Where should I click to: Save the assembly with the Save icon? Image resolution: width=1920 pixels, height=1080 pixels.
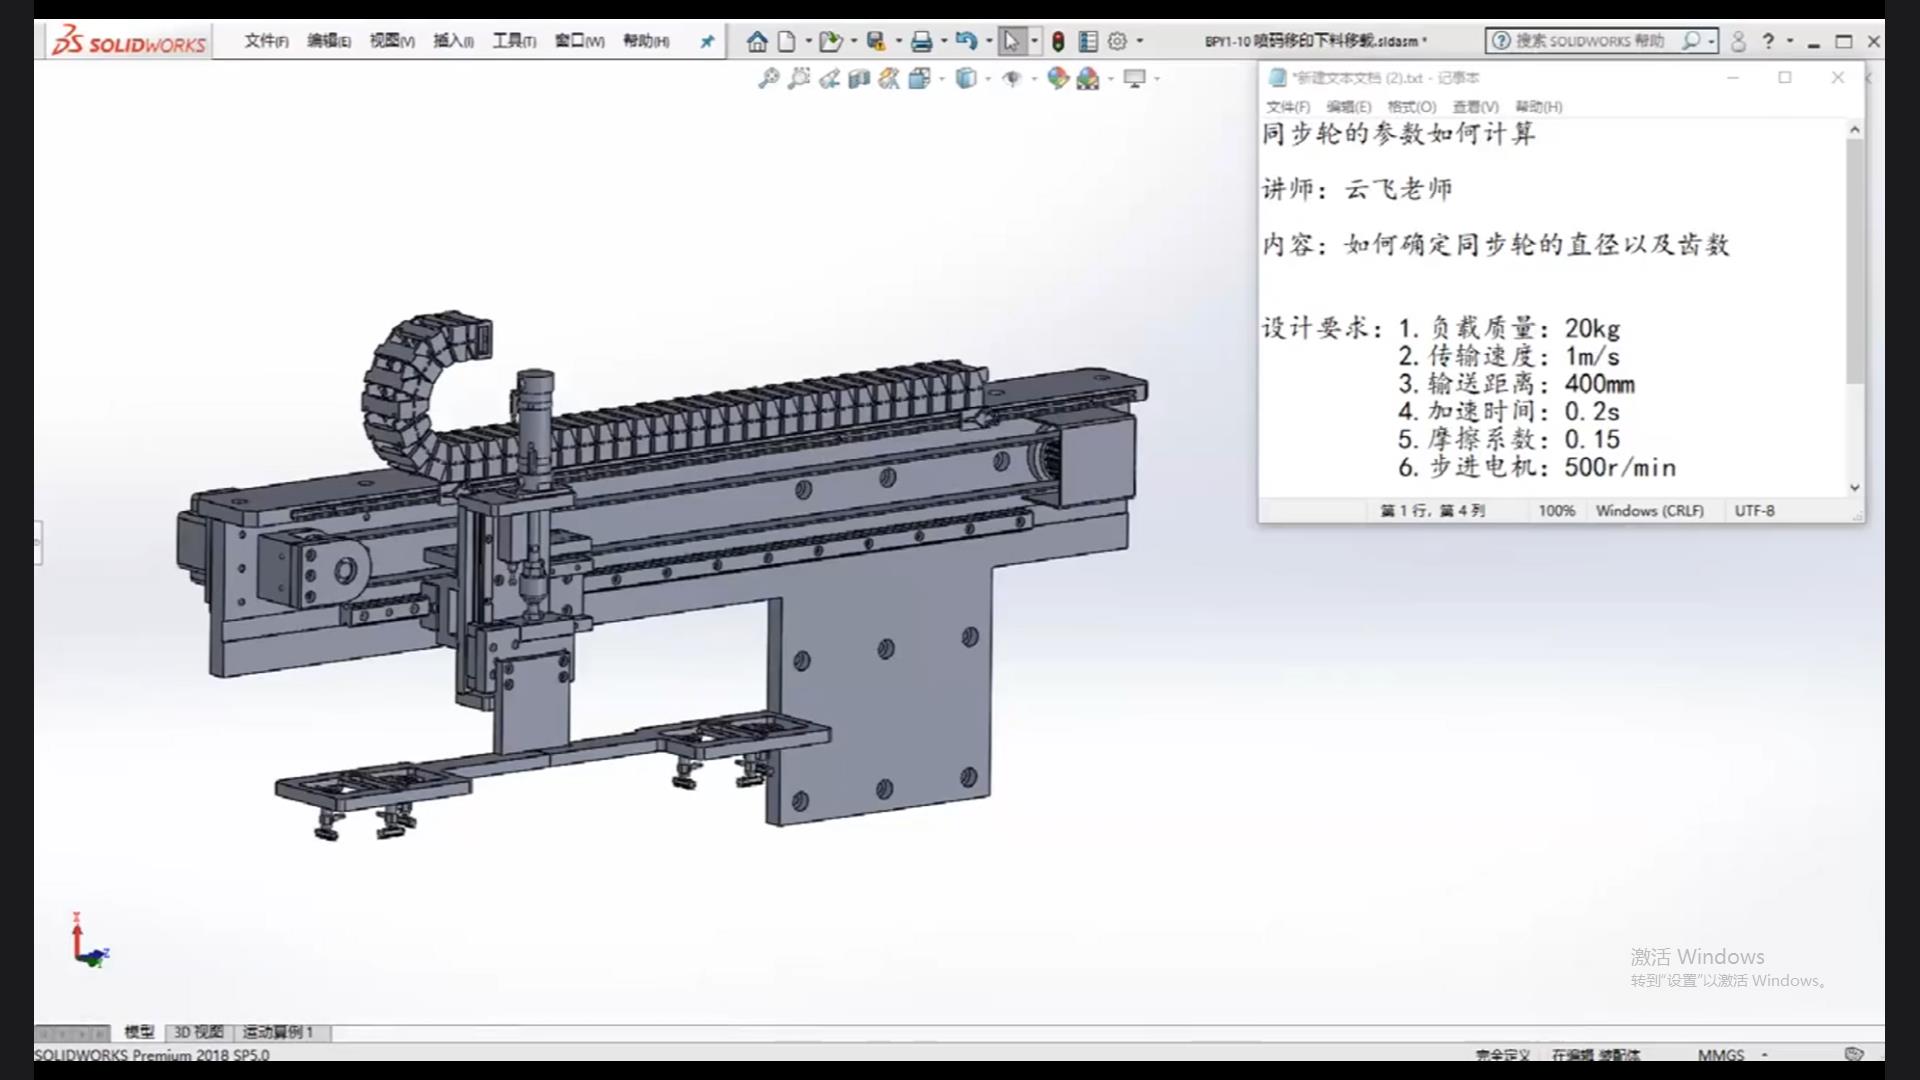point(876,41)
